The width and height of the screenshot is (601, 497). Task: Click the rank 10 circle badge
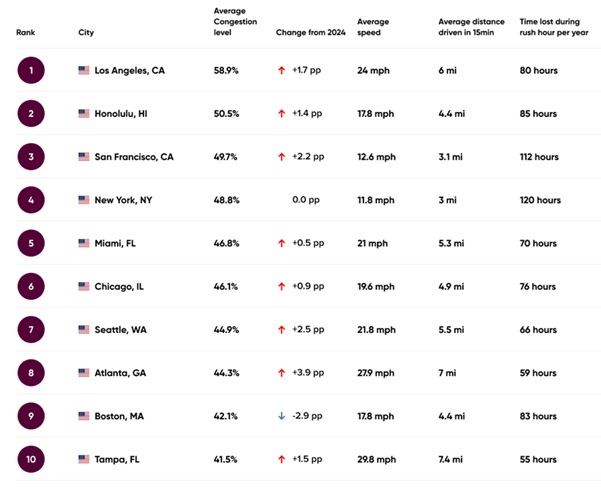pos(31,458)
